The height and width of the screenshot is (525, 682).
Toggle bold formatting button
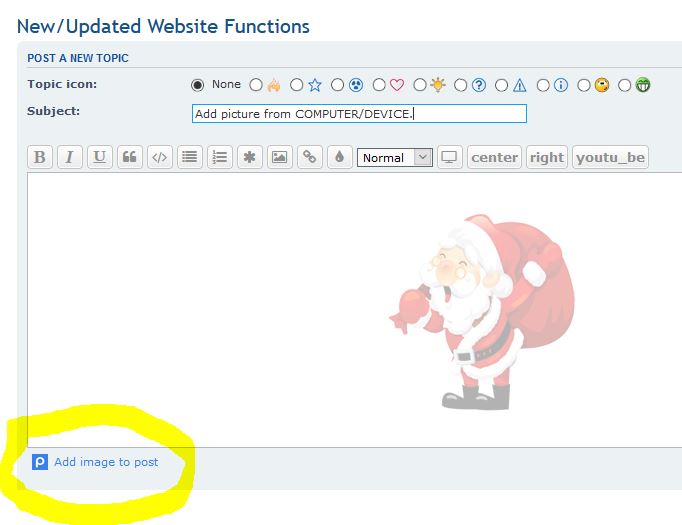(x=40, y=157)
